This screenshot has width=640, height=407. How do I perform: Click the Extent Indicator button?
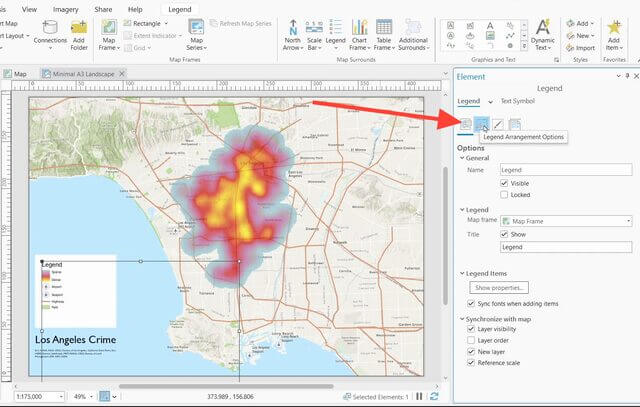coord(152,36)
